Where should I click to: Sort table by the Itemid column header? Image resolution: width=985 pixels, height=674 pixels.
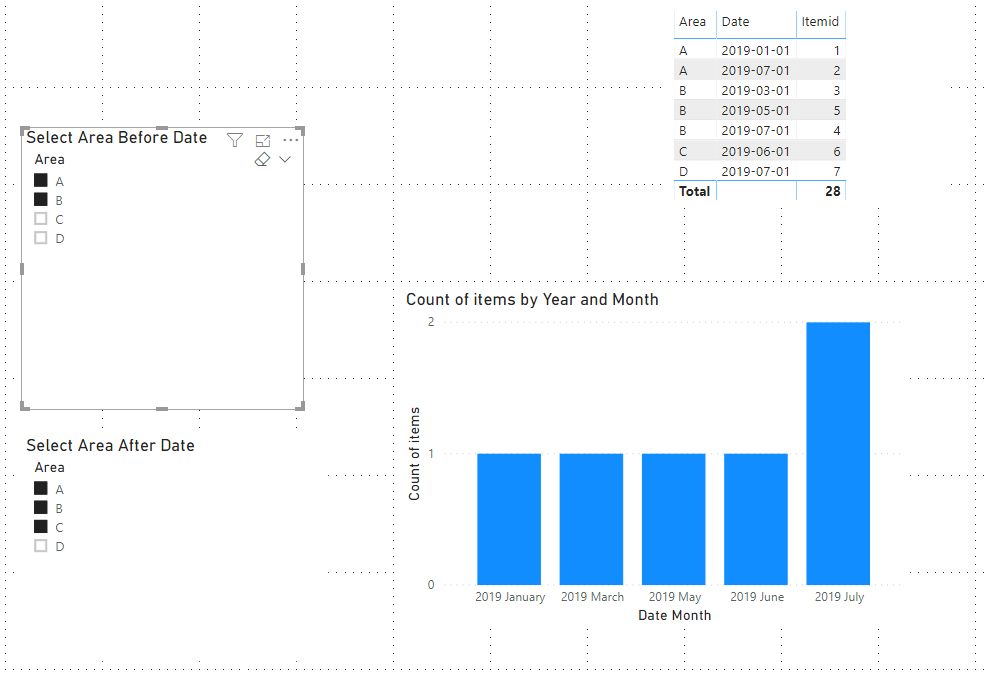pos(820,22)
